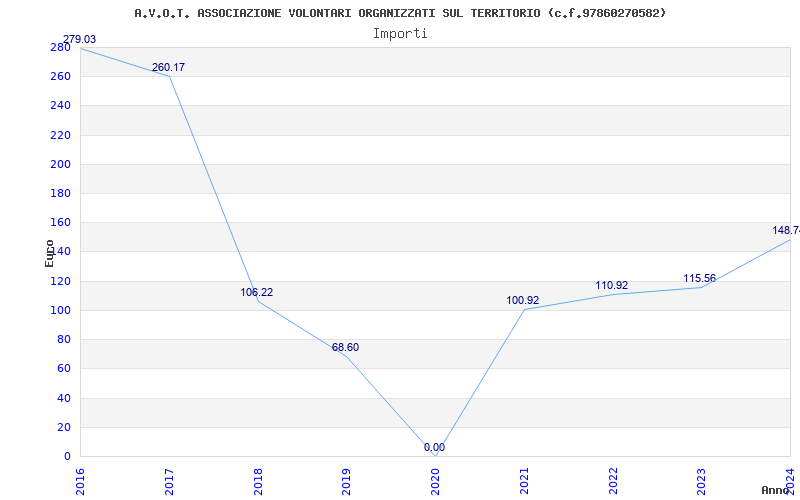Click the 200 y-axis tick label

[60, 164]
